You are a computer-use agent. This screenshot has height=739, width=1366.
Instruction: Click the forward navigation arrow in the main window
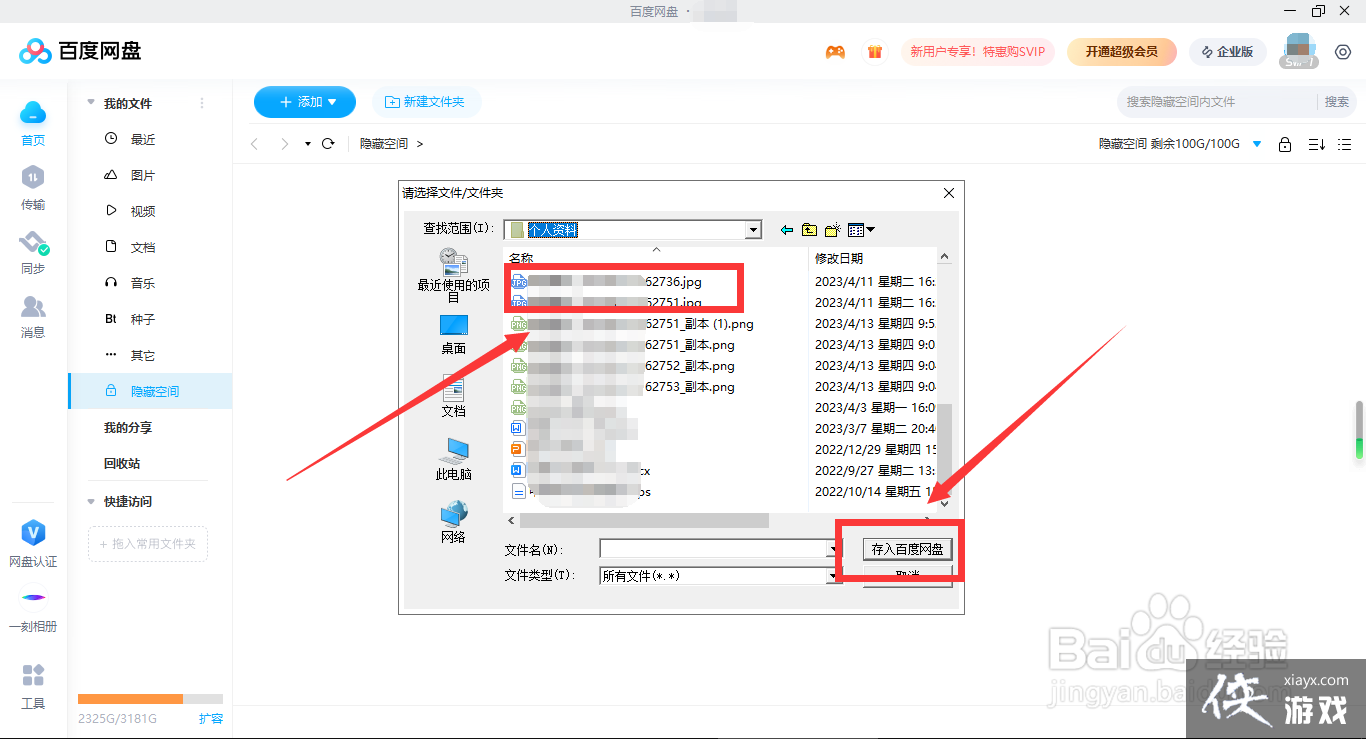285,144
